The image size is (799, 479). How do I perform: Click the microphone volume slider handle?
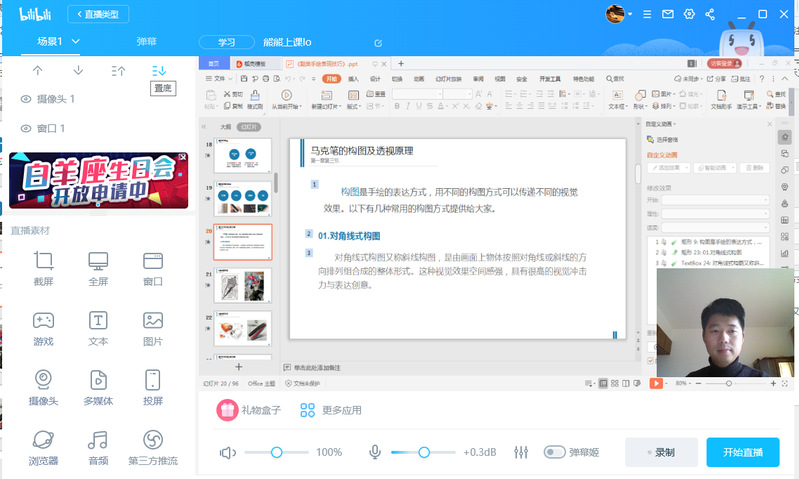424,452
